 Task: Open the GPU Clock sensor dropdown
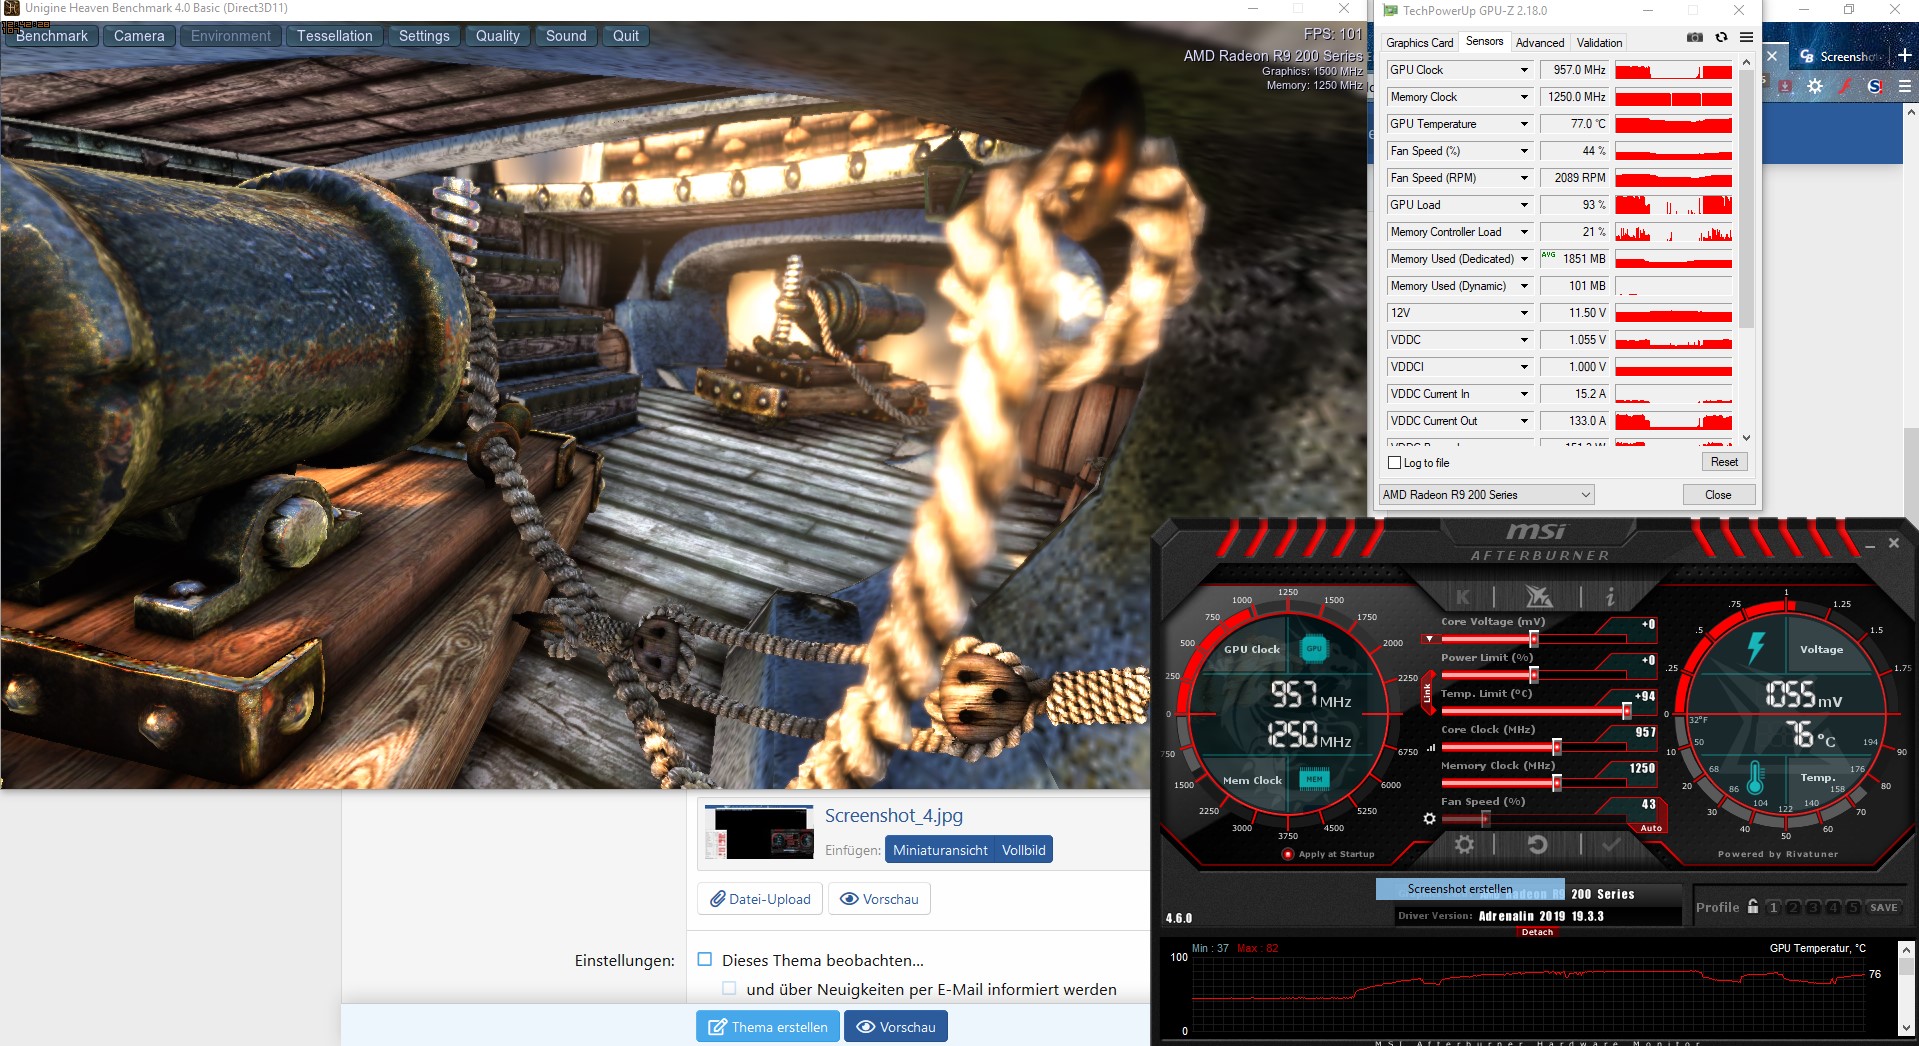click(1524, 70)
